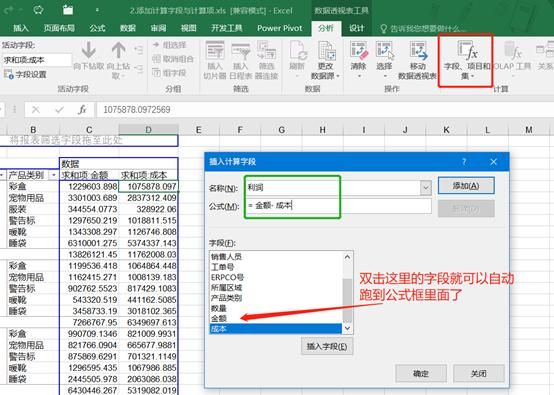The width and height of the screenshot is (554, 395).
Task: Click the 名称 input field containing 利润
Action: pyautogui.click(x=332, y=188)
